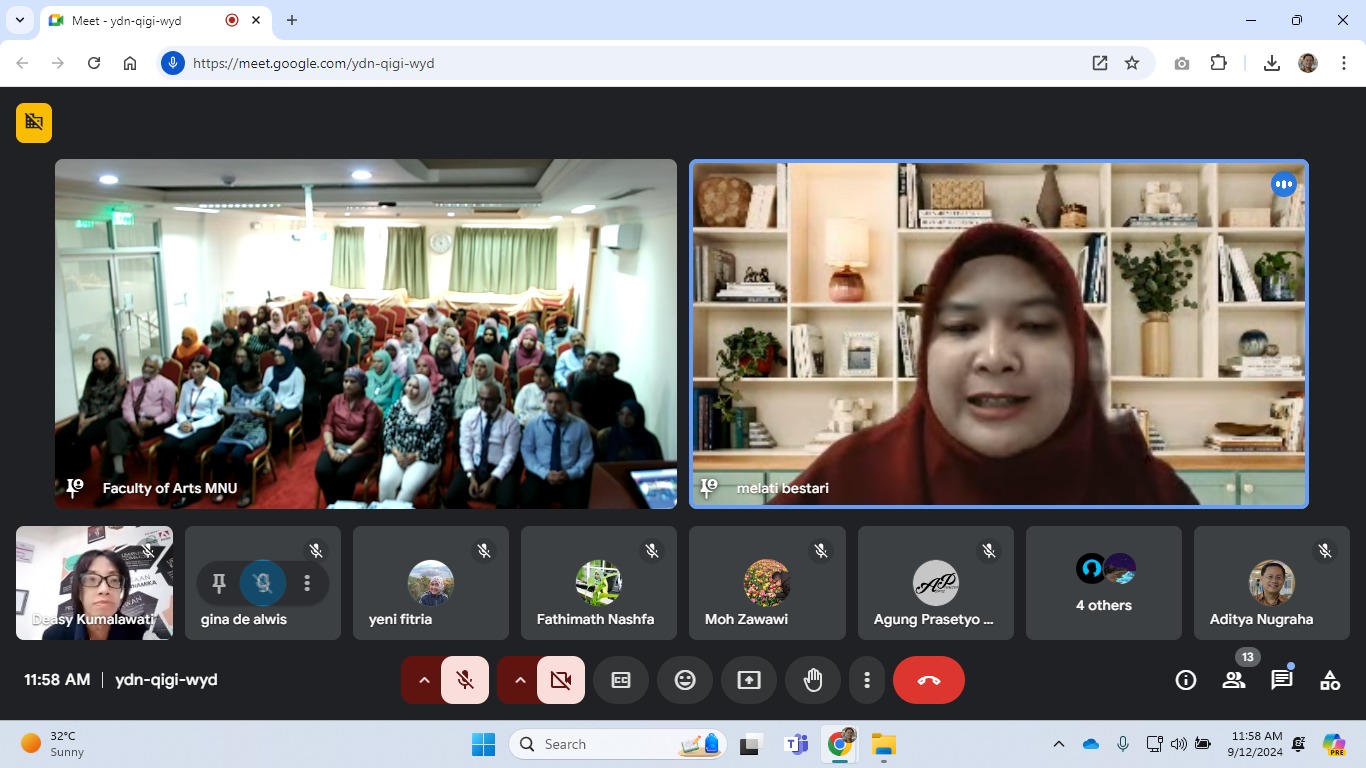Open the Activities panel icon
The height and width of the screenshot is (768, 1366).
click(1329, 680)
